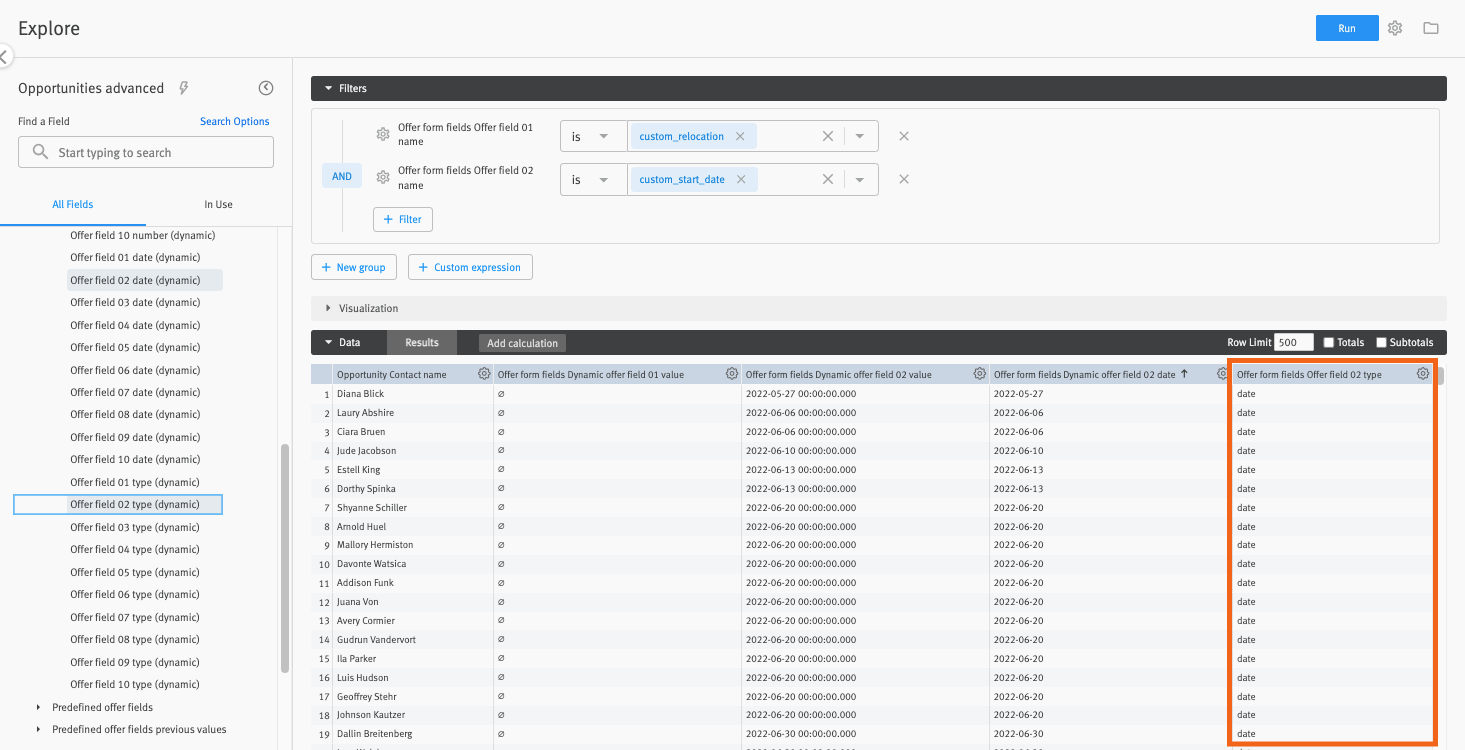
Task: Expand Predefined offer fields previous values group
Action: pos(39,729)
